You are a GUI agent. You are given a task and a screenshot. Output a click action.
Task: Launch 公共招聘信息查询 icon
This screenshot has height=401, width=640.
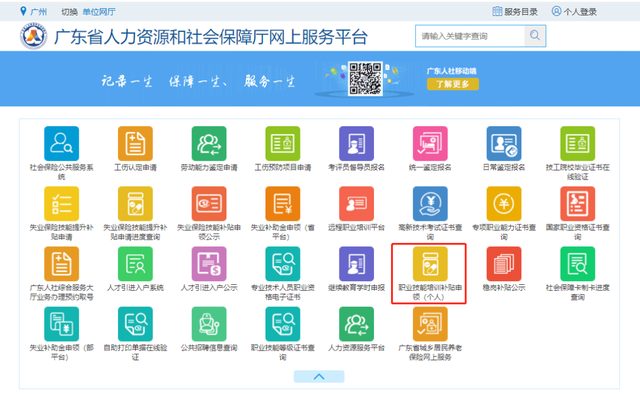(208, 323)
